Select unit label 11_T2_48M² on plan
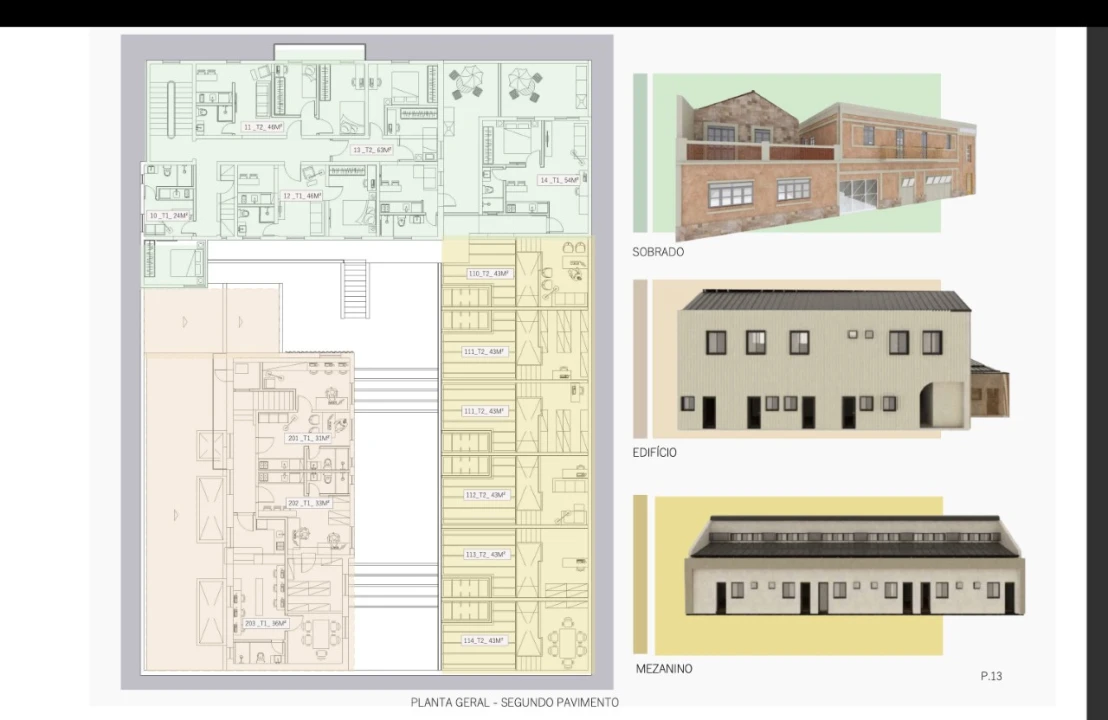The height and width of the screenshot is (720, 1108). tap(263, 128)
